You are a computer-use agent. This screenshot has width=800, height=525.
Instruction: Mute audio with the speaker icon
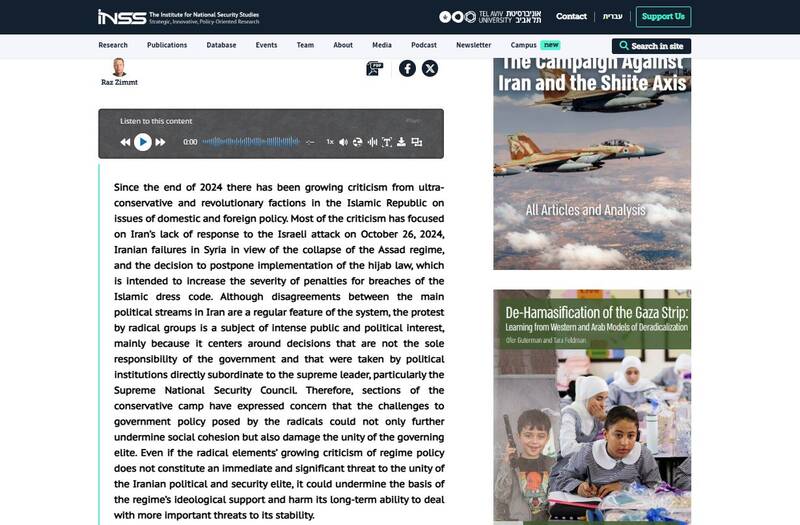pos(343,142)
